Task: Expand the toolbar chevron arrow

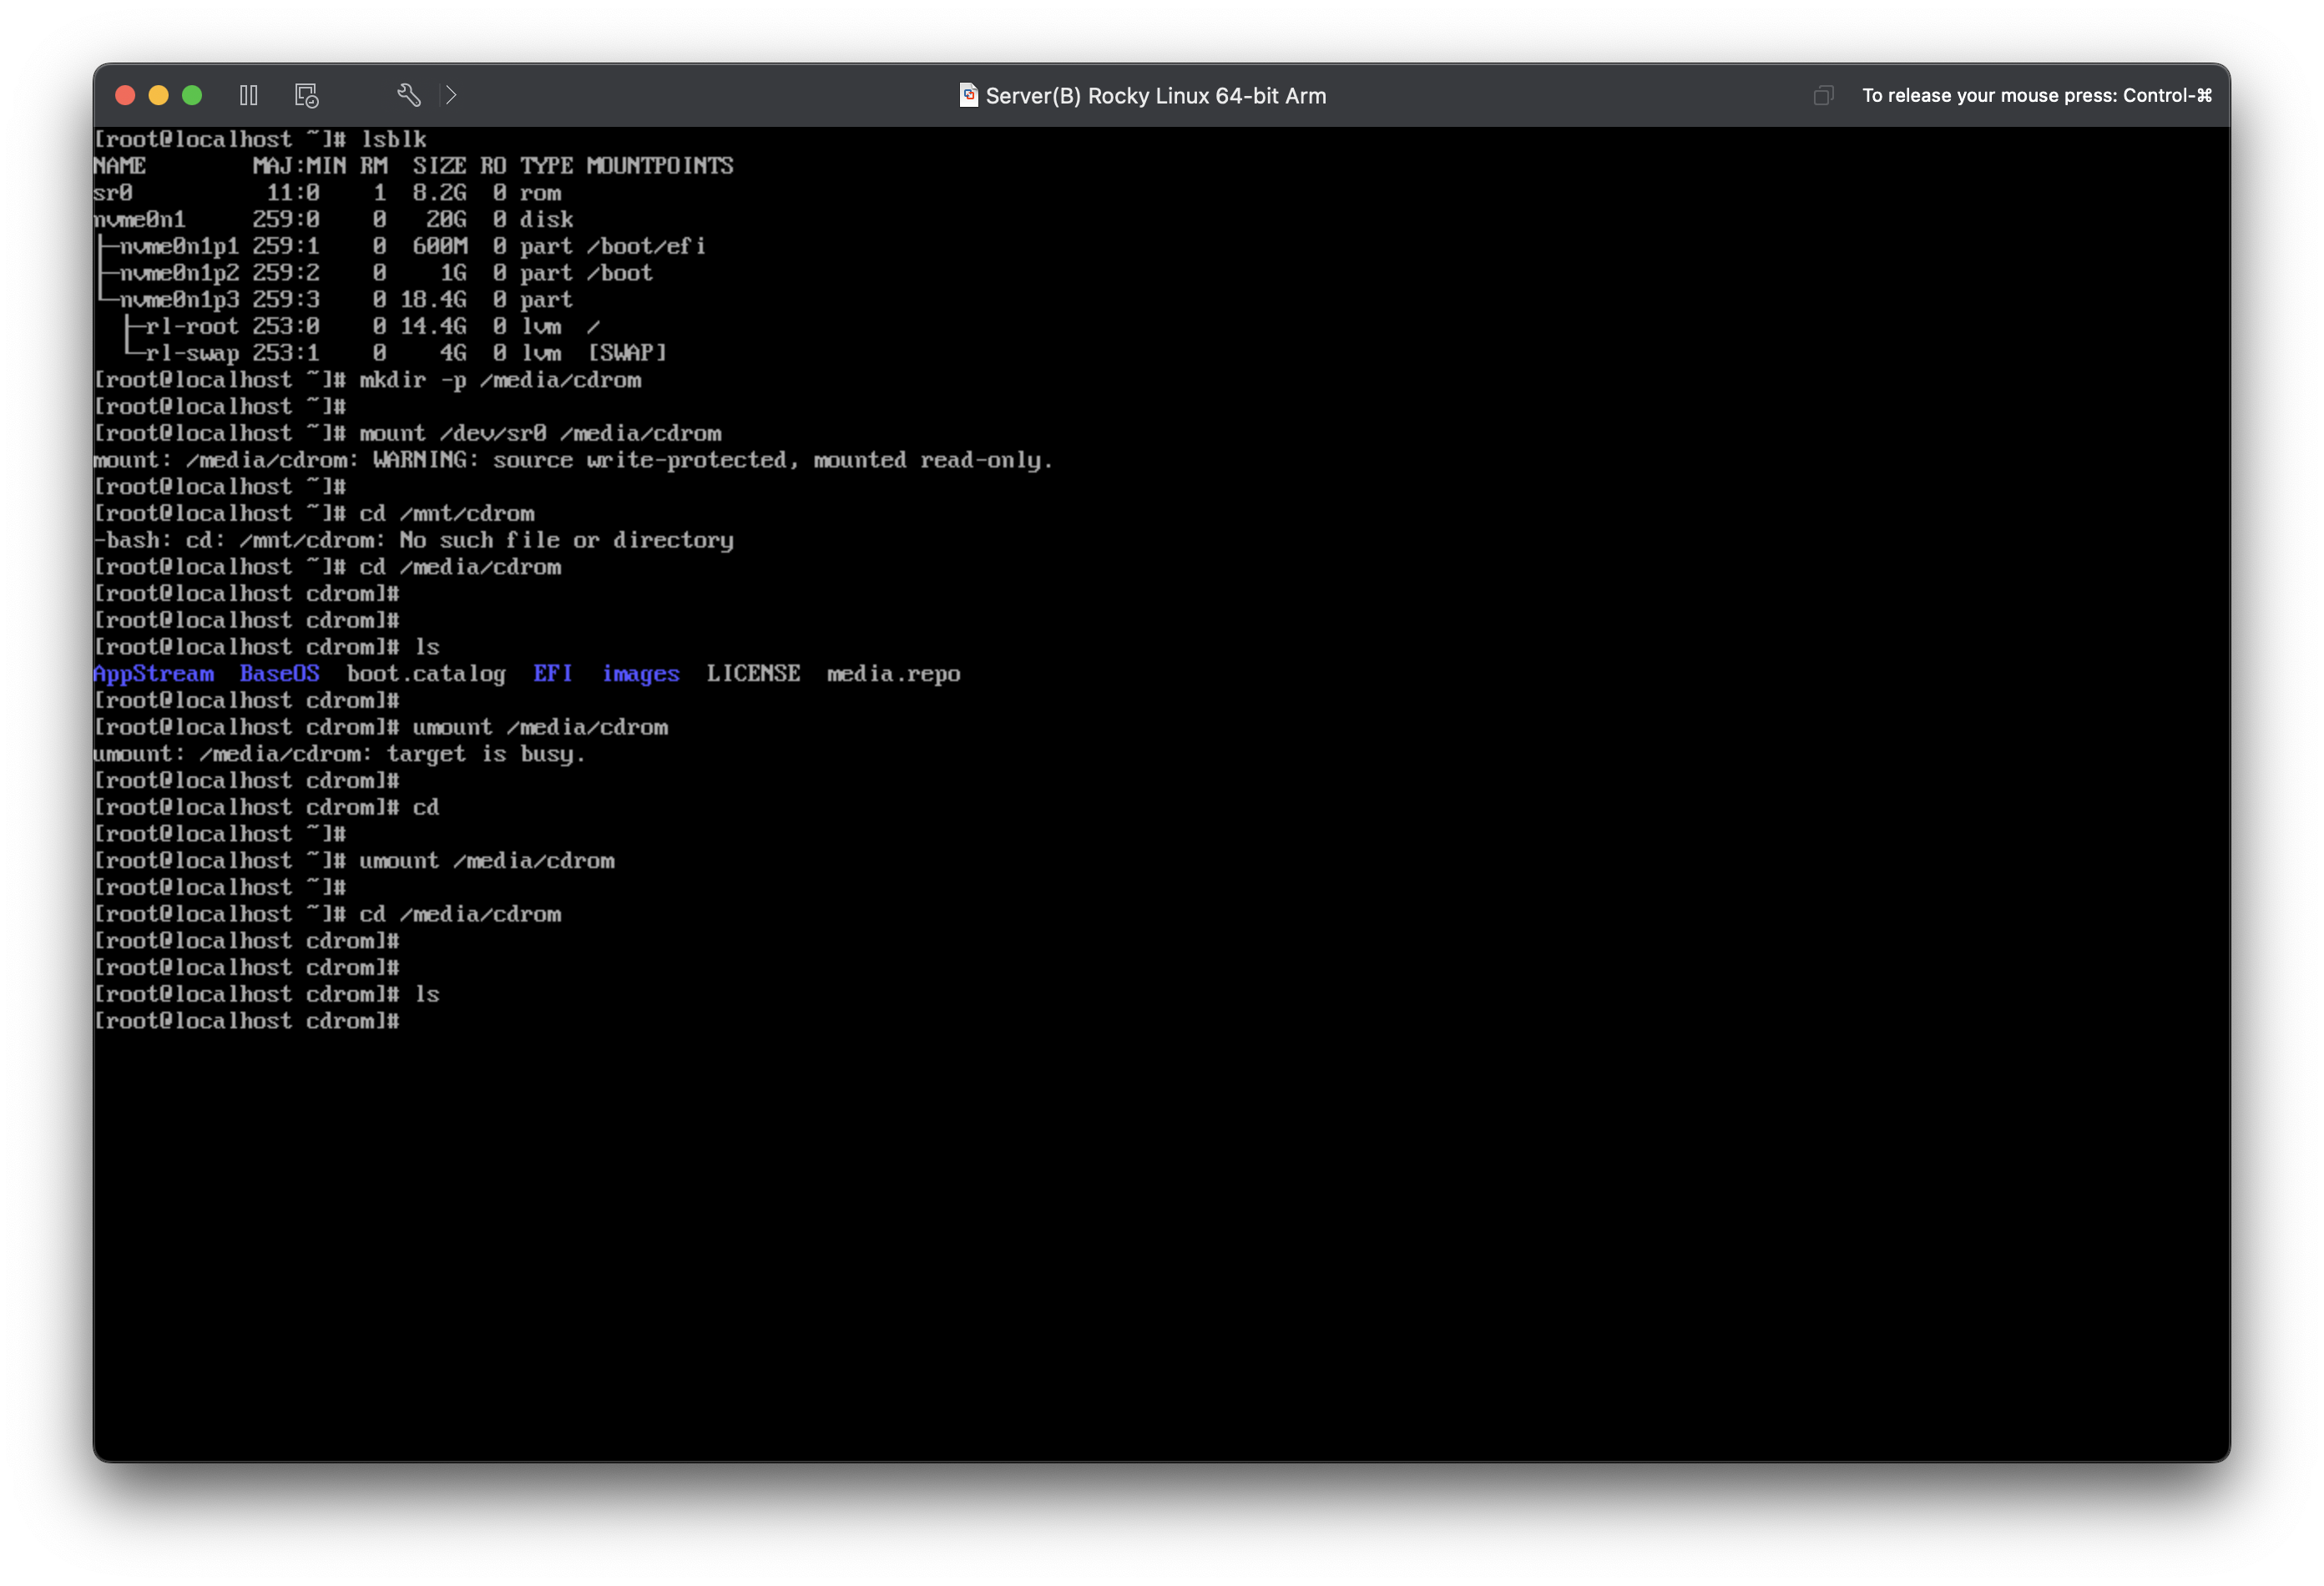Action: pyautogui.click(x=451, y=95)
